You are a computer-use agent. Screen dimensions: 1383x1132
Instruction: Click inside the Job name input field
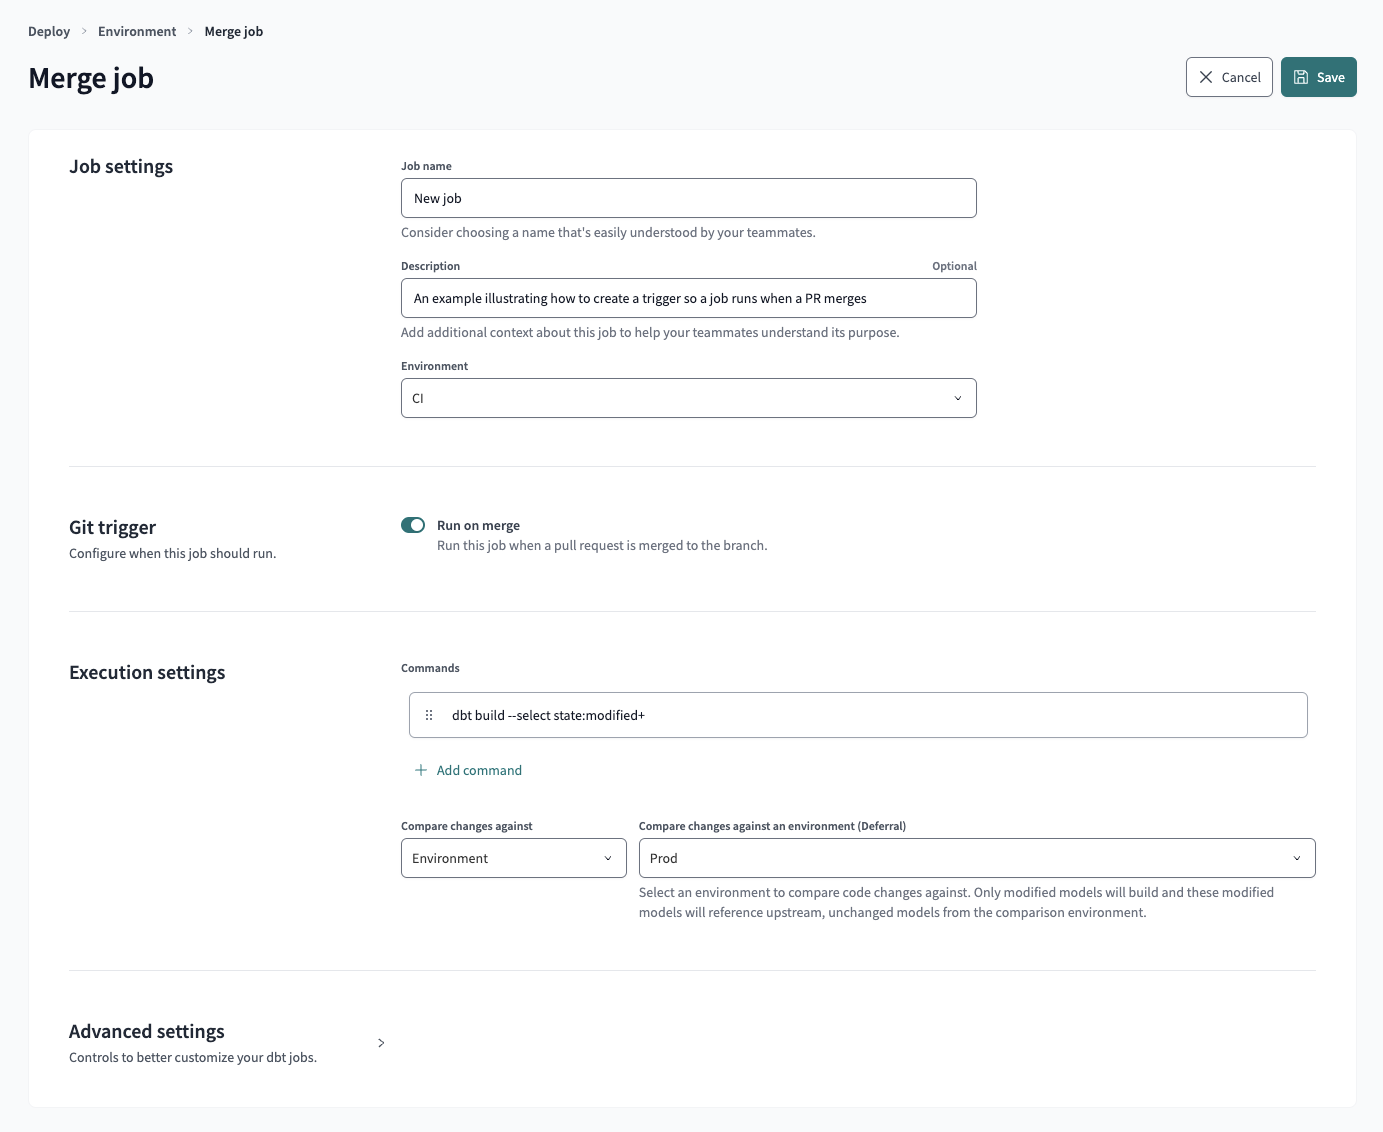[688, 198]
